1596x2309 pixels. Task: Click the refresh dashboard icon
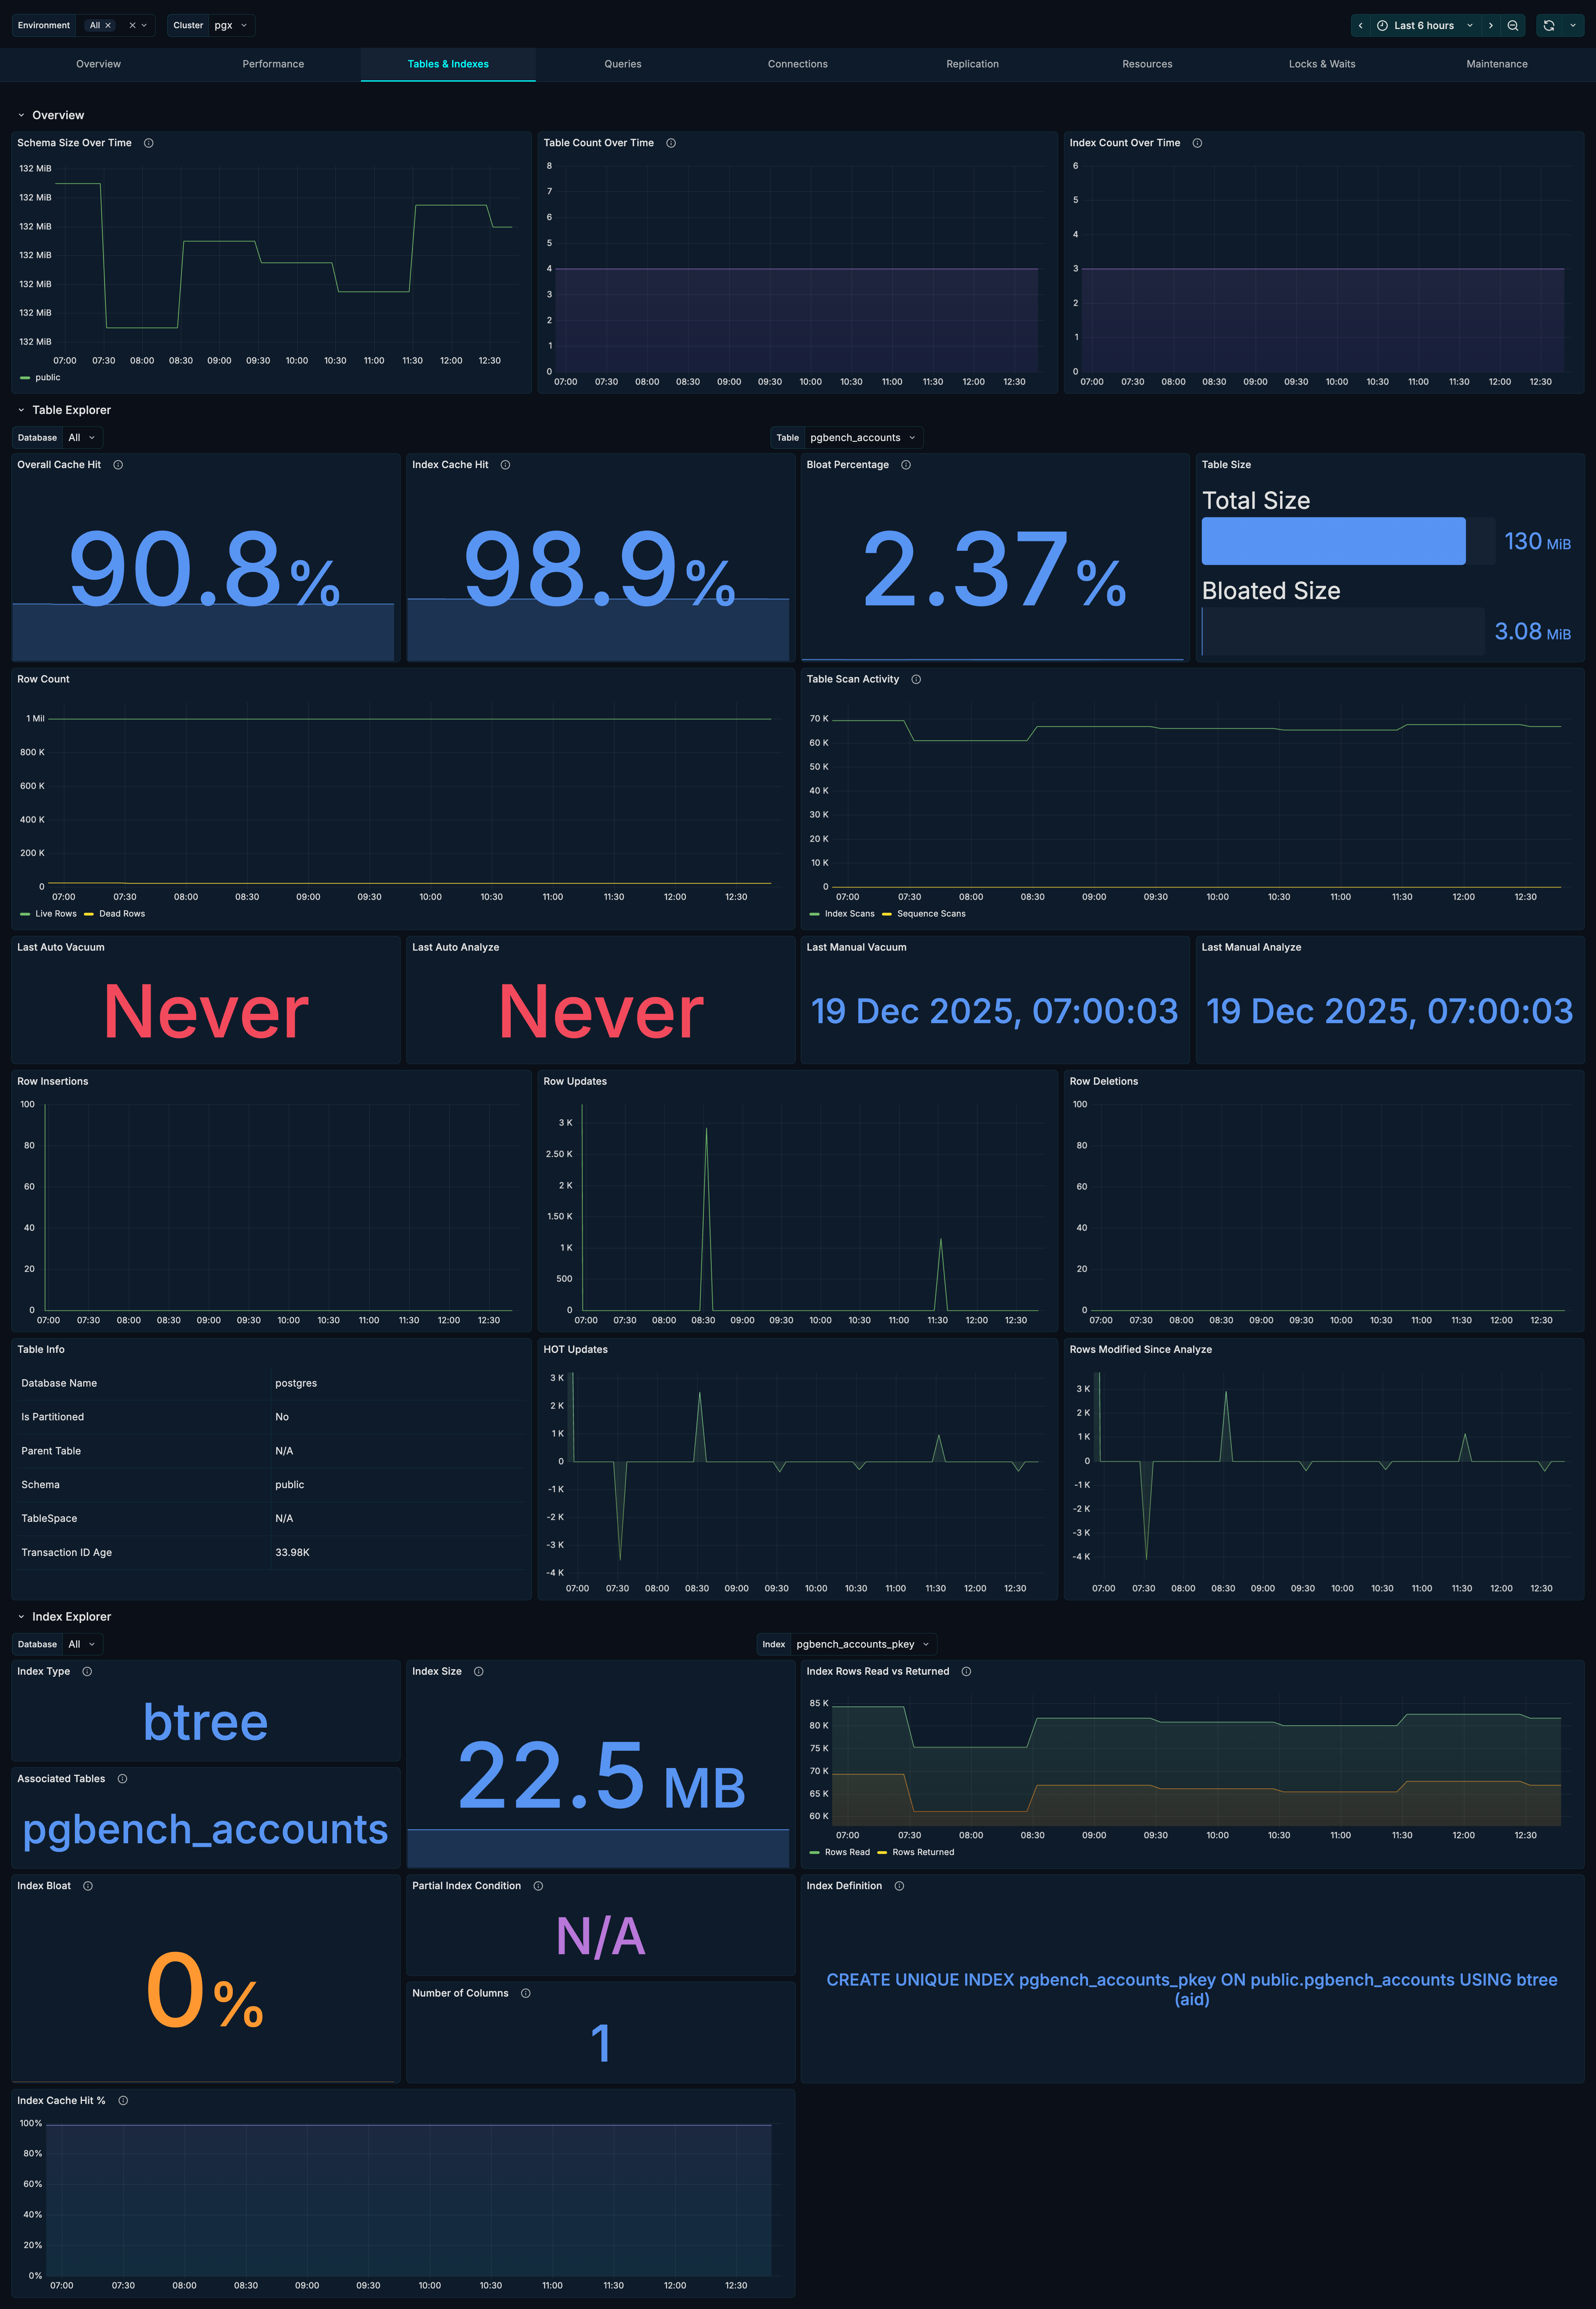pos(1548,25)
